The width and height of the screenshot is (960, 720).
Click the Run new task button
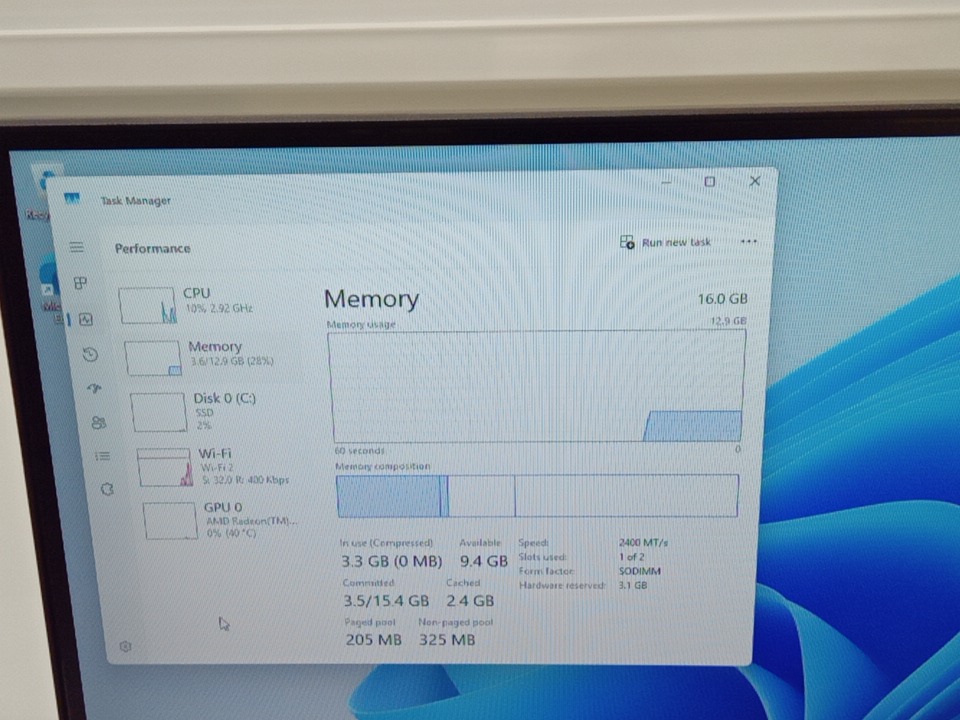[665, 242]
